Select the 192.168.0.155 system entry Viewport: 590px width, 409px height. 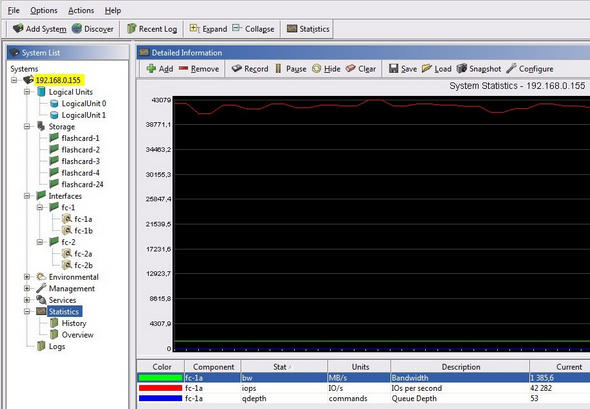click(58, 80)
